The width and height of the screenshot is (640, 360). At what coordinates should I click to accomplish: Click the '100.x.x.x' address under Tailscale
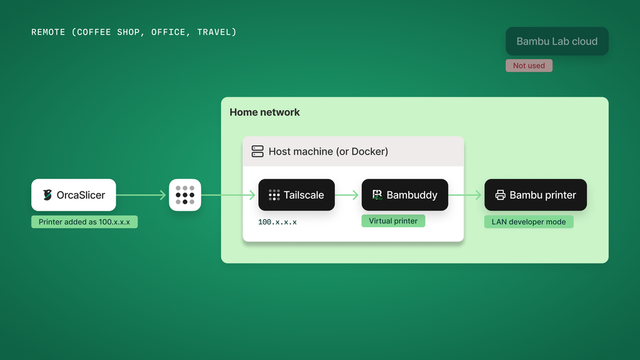click(278, 222)
